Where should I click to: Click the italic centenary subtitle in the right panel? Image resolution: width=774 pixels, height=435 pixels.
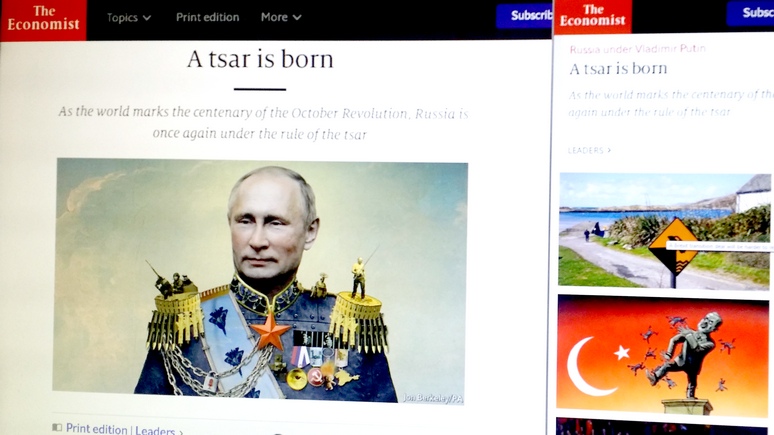click(671, 103)
